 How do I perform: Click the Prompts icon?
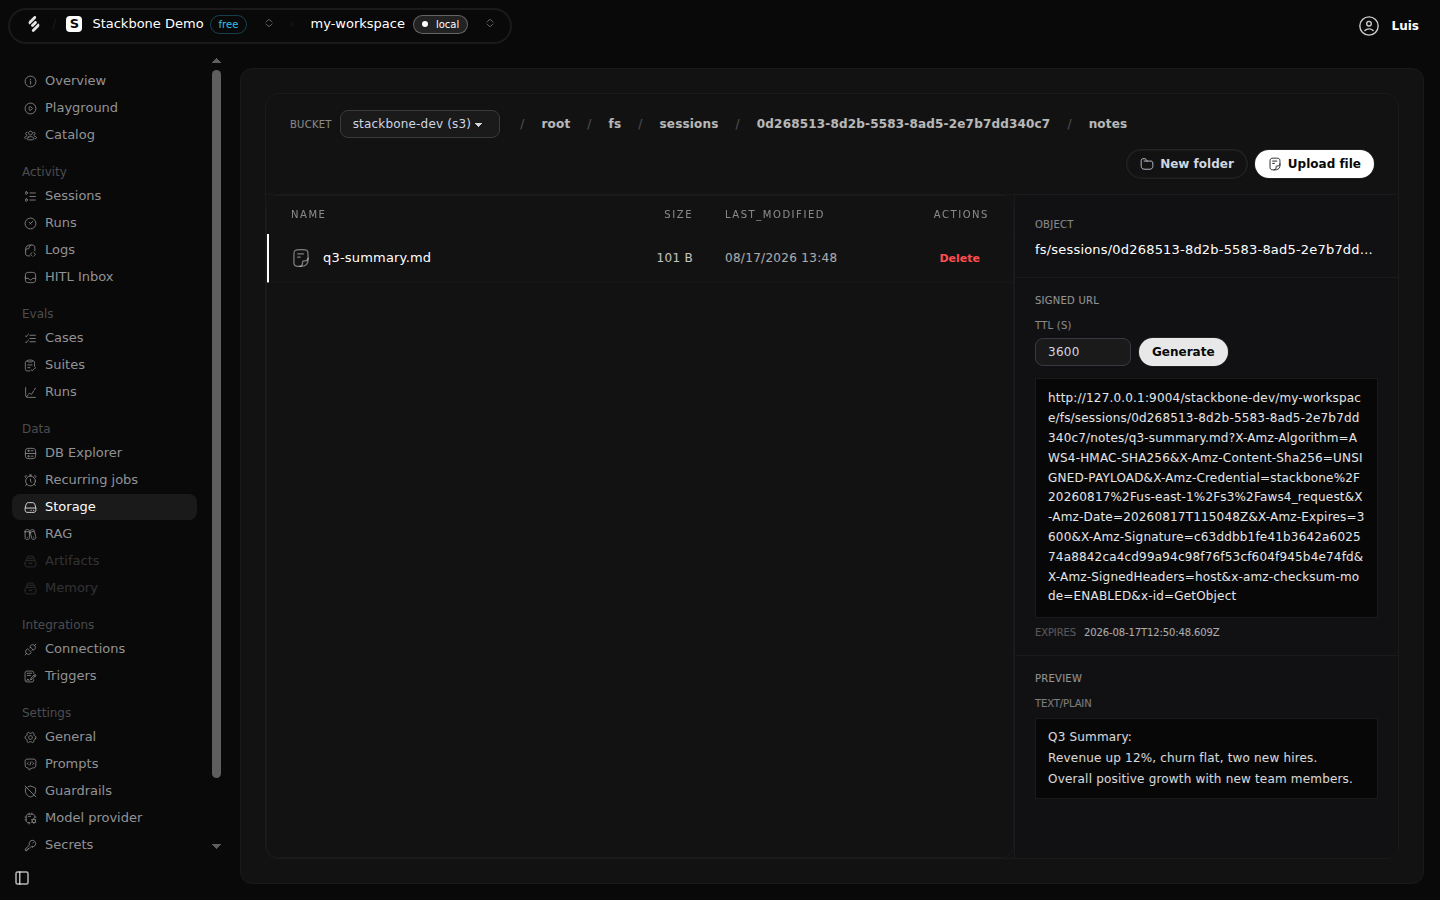[x=30, y=764]
